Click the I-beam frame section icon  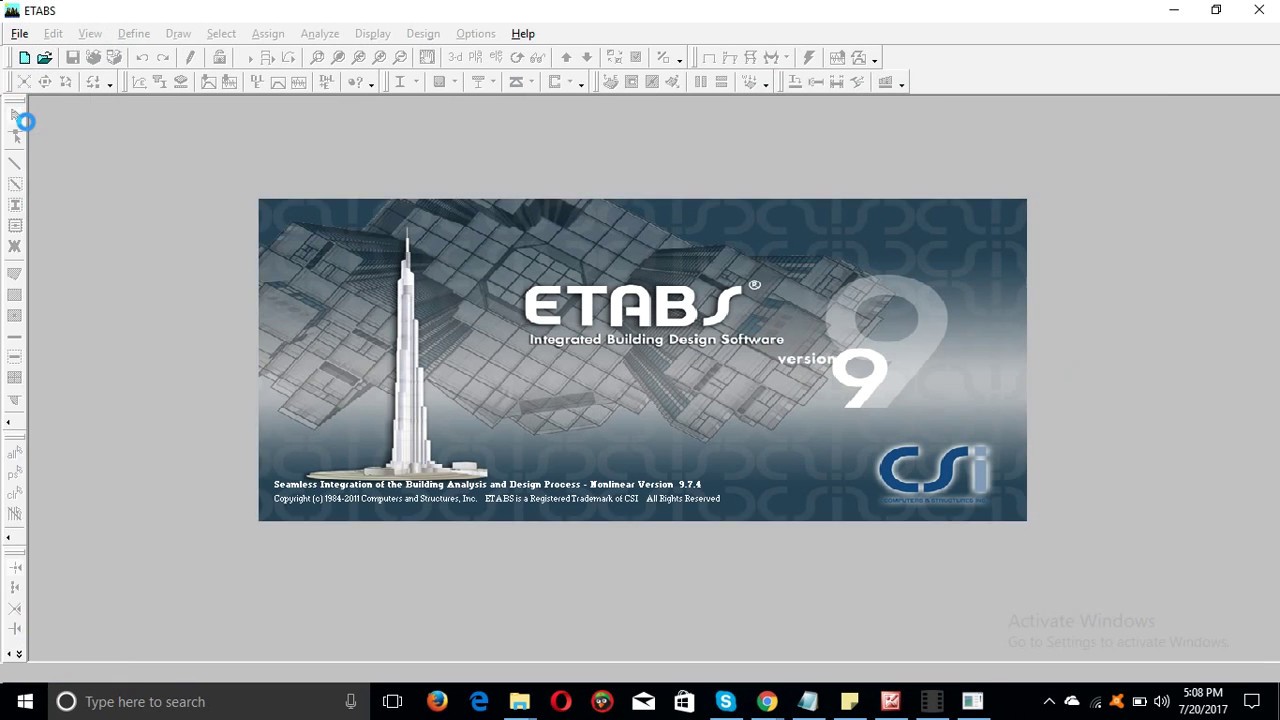(x=400, y=82)
